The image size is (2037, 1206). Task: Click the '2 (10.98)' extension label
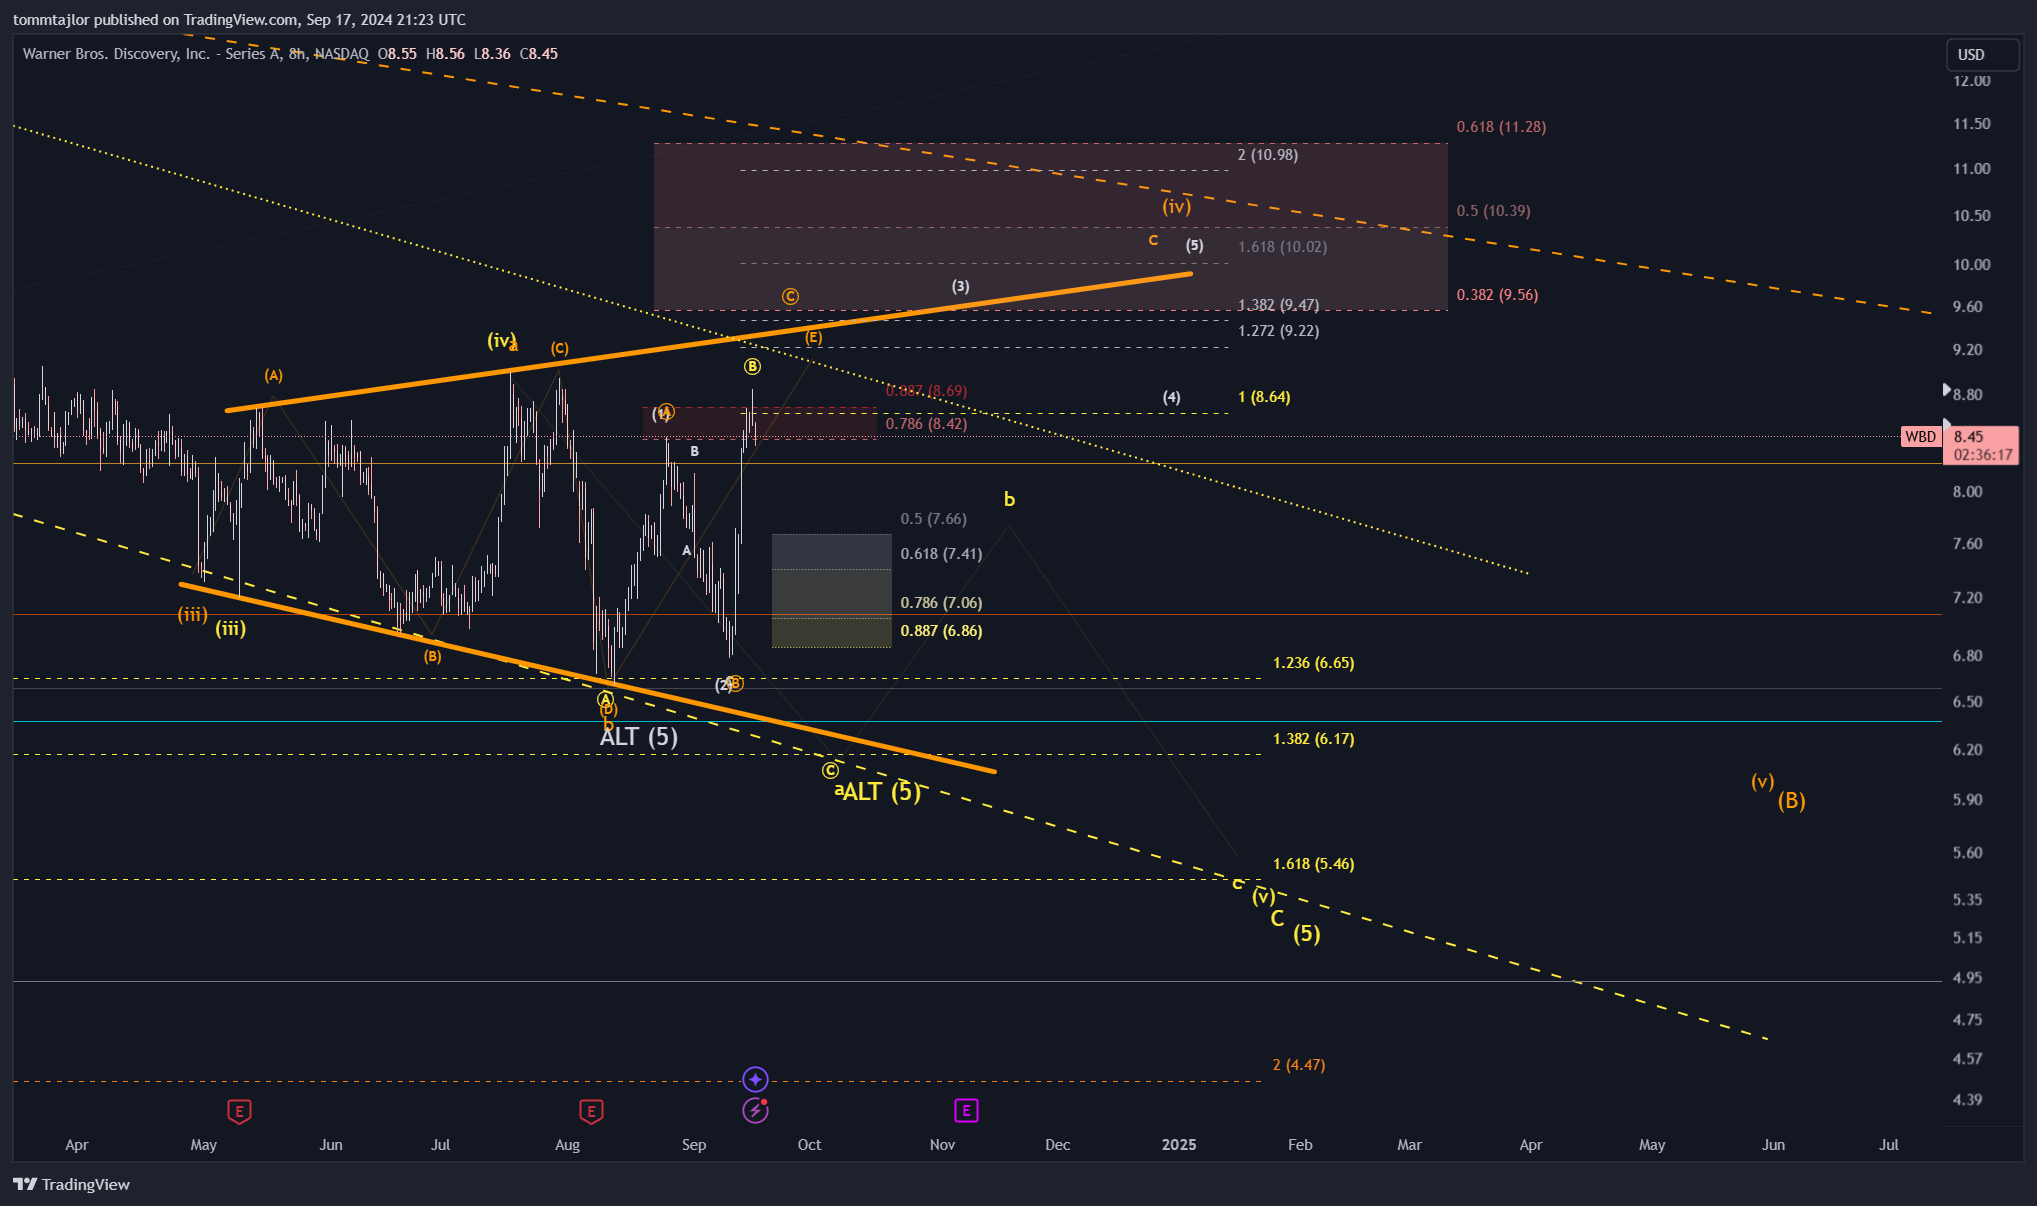pyautogui.click(x=1268, y=155)
